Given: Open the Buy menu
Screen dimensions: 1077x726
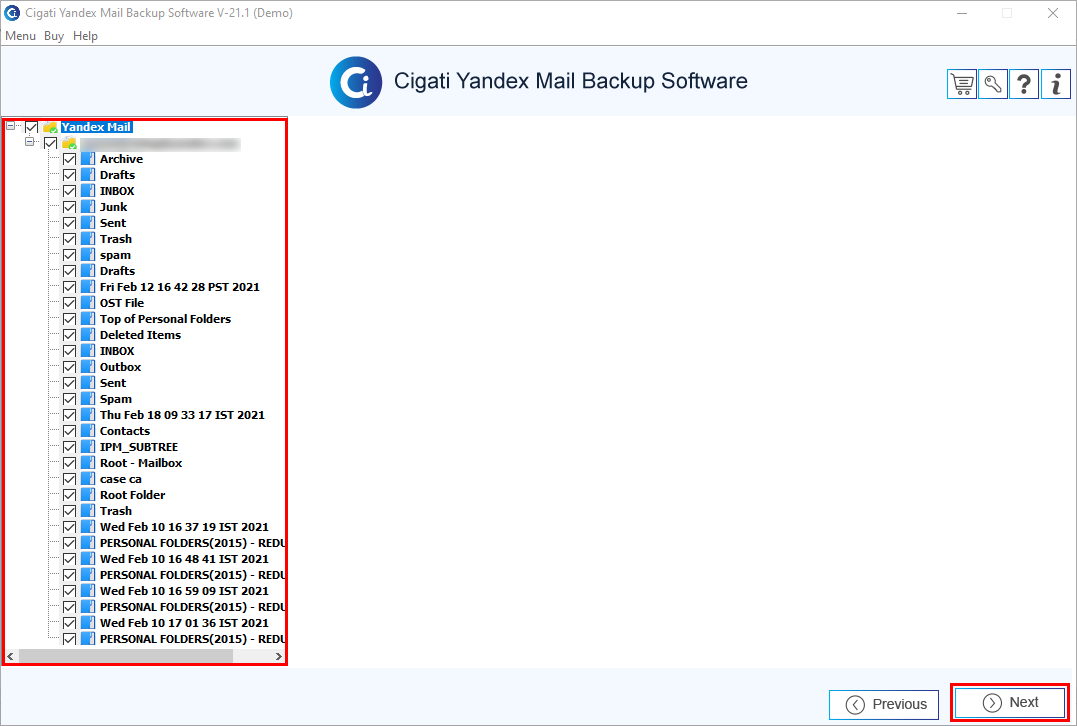Looking at the screenshot, I should (x=54, y=36).
